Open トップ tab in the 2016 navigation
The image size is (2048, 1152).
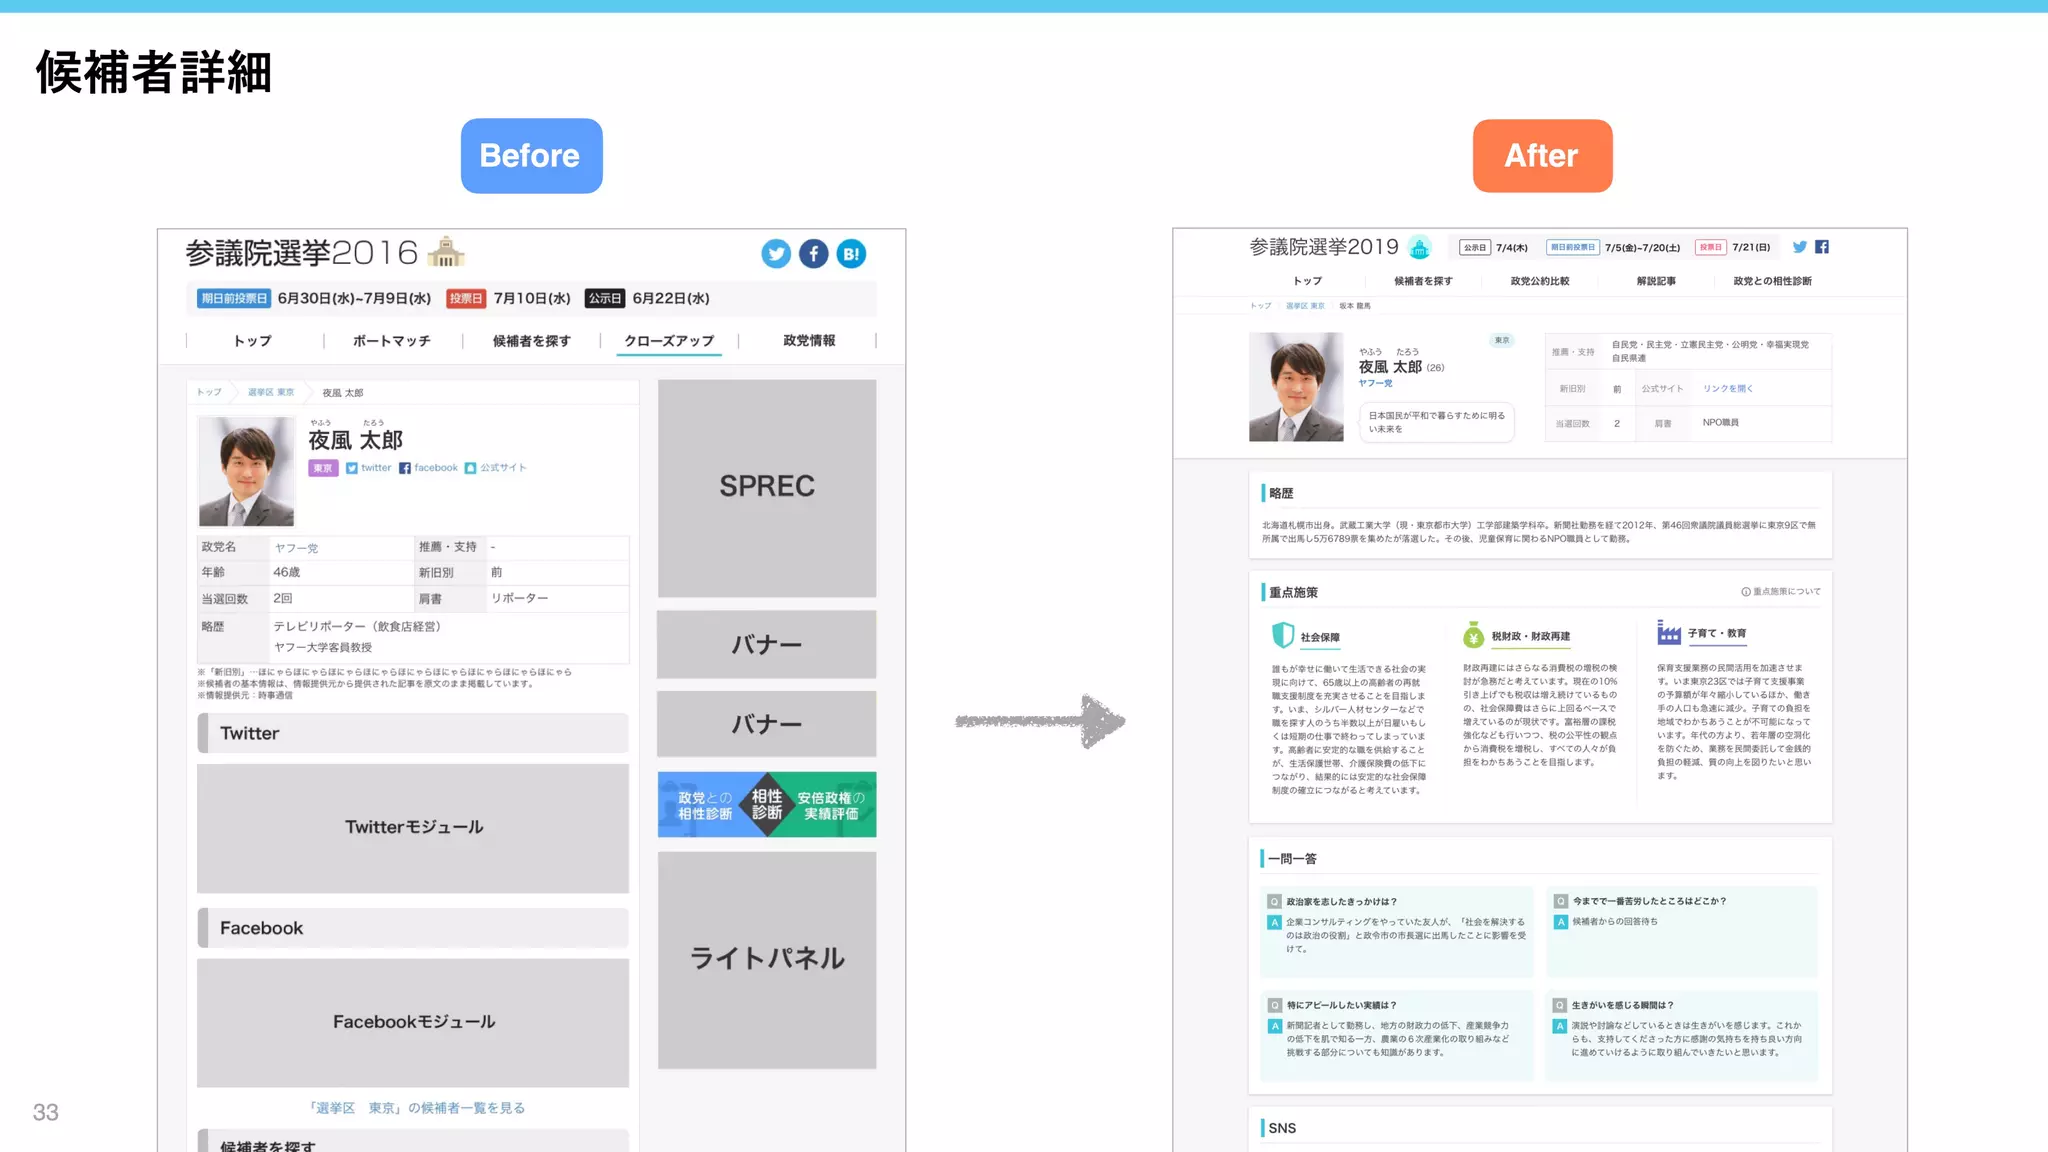[253, 341]
